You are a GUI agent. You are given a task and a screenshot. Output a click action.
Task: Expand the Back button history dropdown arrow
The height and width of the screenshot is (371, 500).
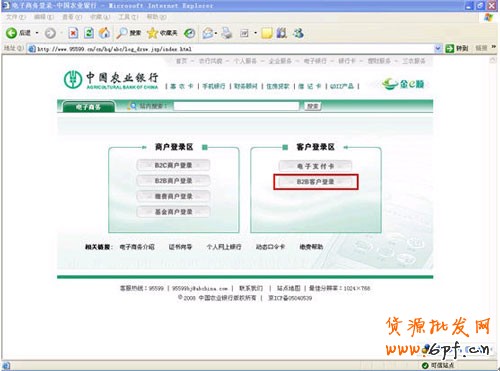37,33
